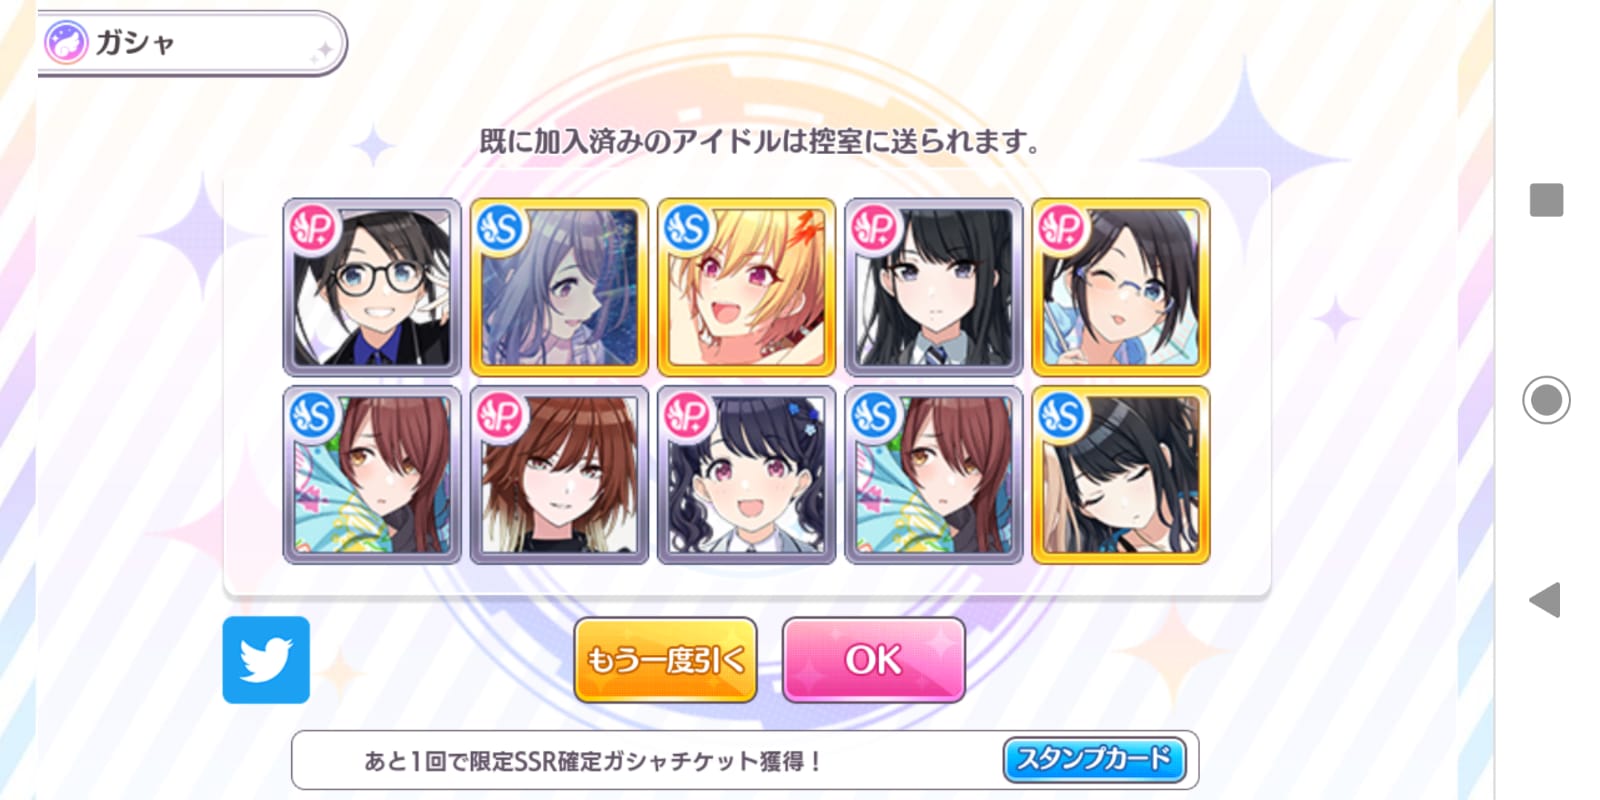This screenshot has width=1600, height=800.
Task: Open the スタンプカード stamp card
Action: [x=1094, y=760]
